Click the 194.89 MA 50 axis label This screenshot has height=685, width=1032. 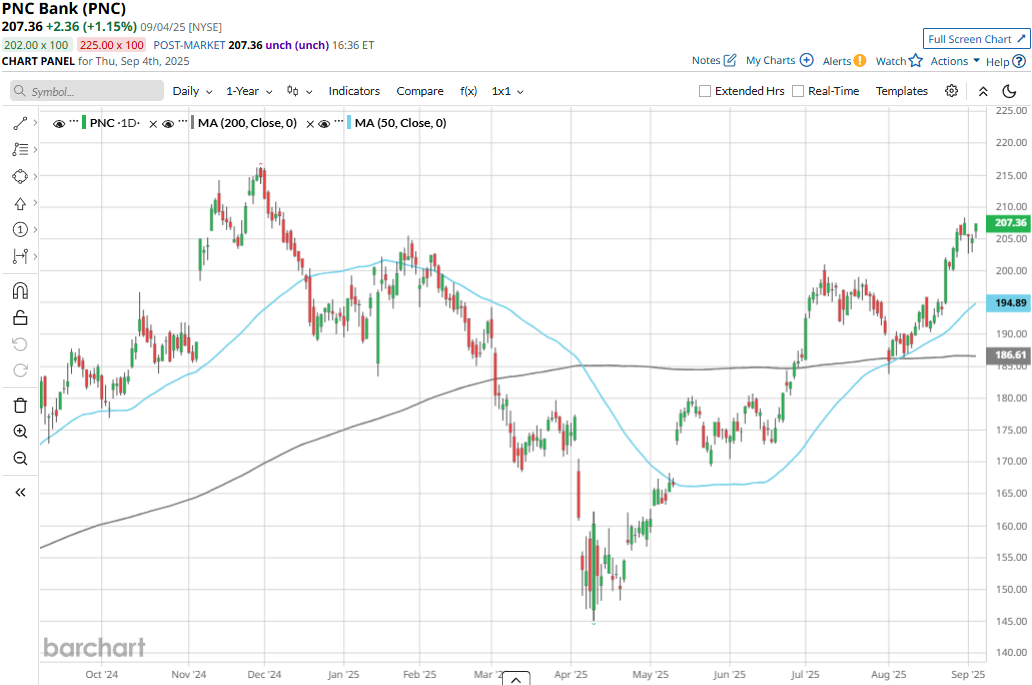(x=1008, y=303)
